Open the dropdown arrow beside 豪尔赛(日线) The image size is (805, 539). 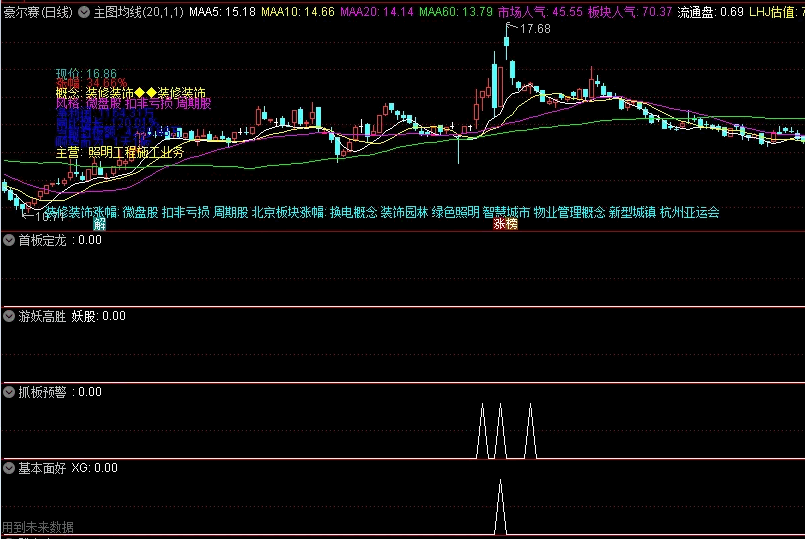(84, 12)
